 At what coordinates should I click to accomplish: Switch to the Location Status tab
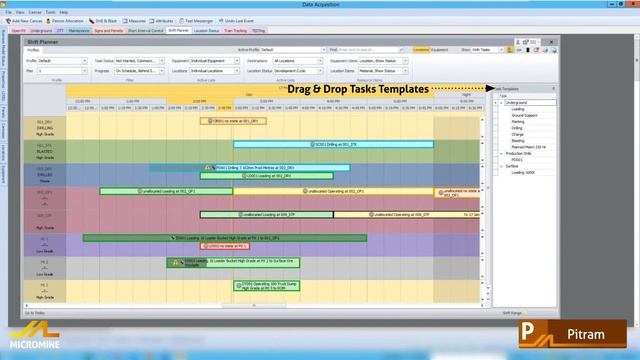[207, 31]
